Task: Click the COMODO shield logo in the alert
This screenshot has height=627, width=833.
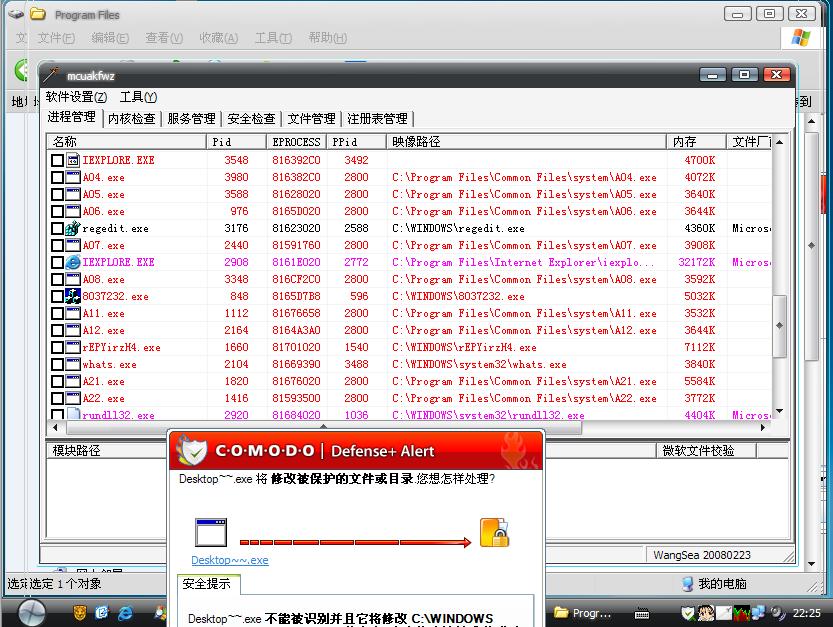Action: coord(192,450)
